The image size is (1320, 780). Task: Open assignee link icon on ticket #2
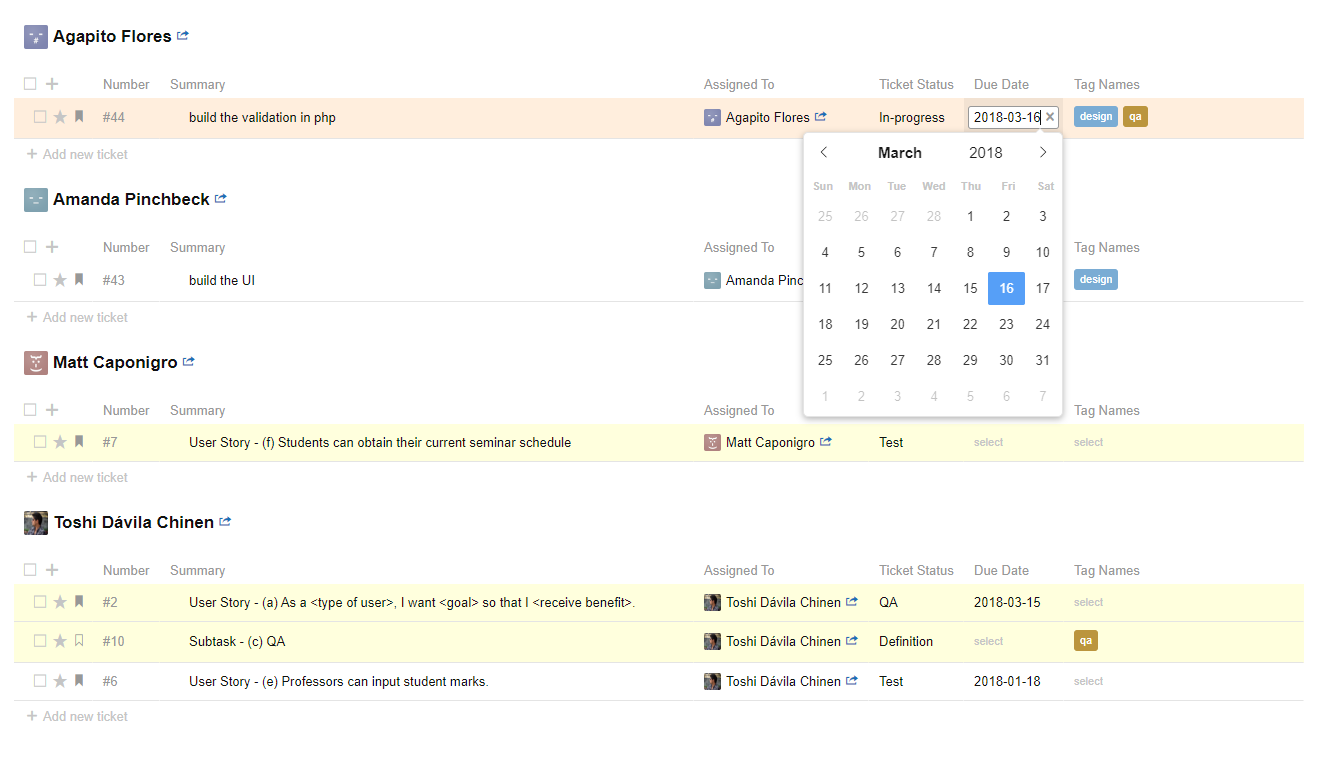tap(852, 601)
